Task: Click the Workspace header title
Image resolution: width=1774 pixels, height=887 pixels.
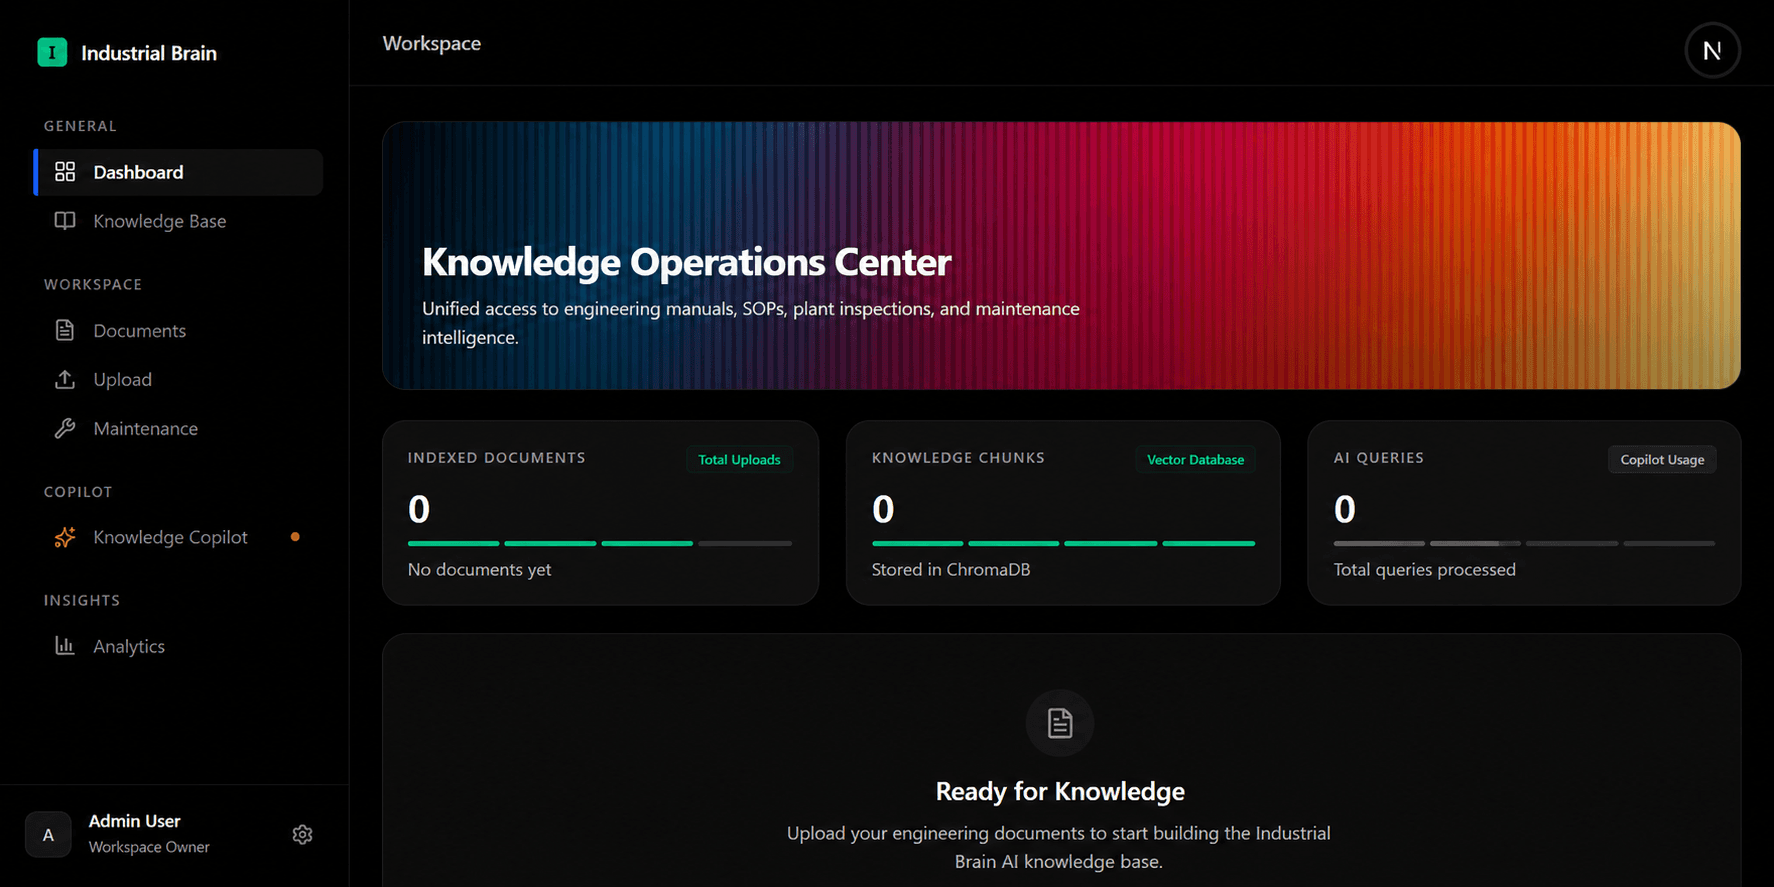Action: (432, 43)
